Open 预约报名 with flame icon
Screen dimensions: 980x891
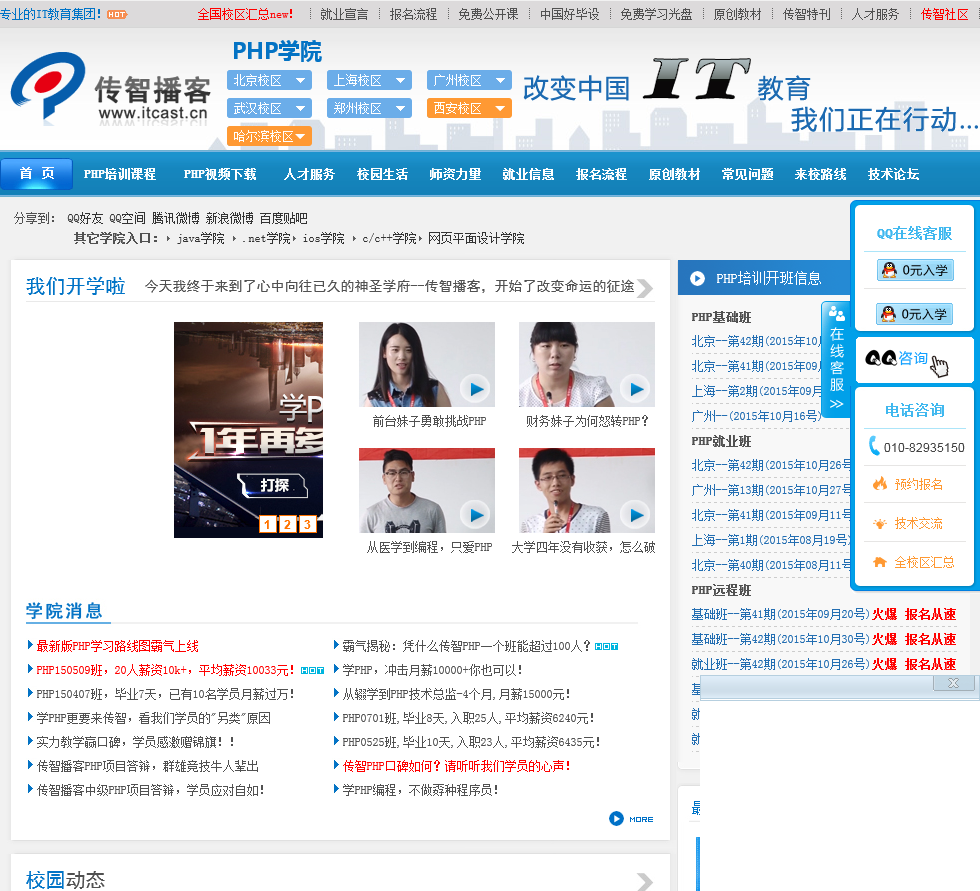[908, 484]
